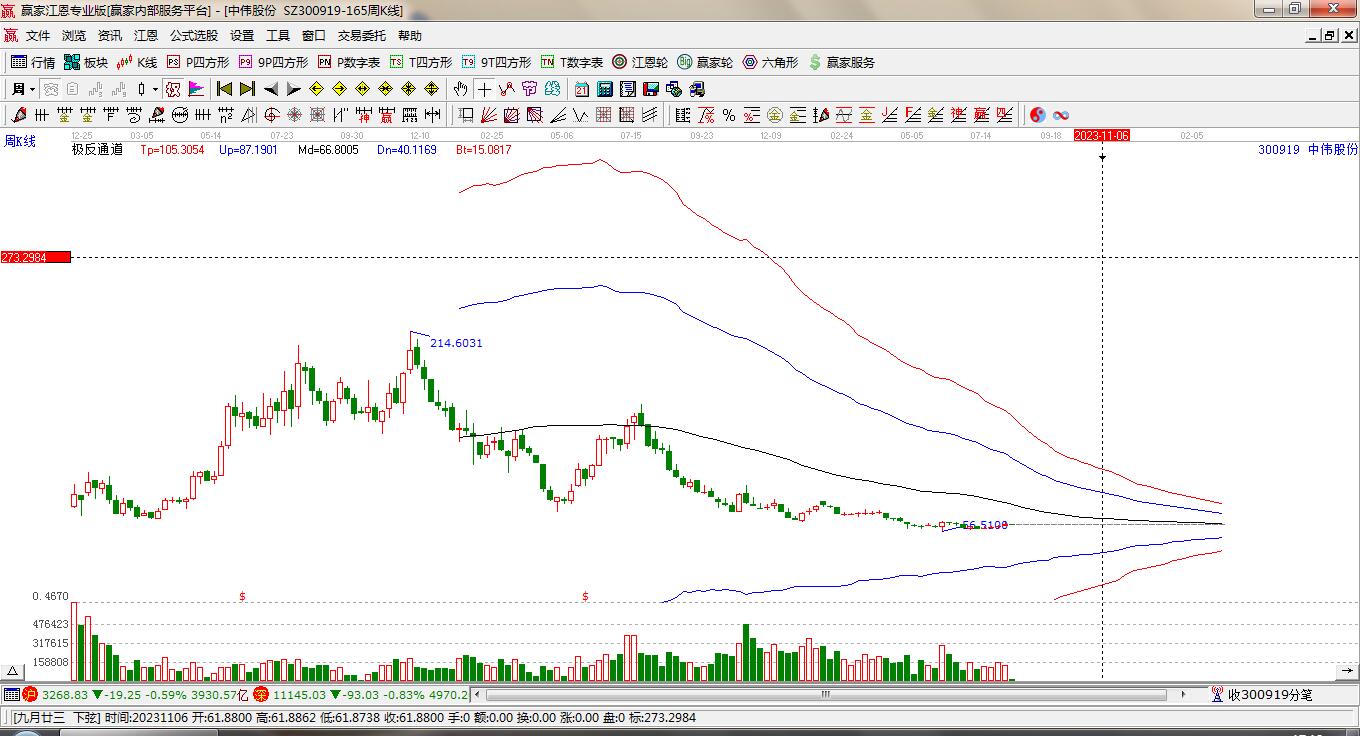
Task: Click the blue-red infinity icon
Action: pos(1061,115)
